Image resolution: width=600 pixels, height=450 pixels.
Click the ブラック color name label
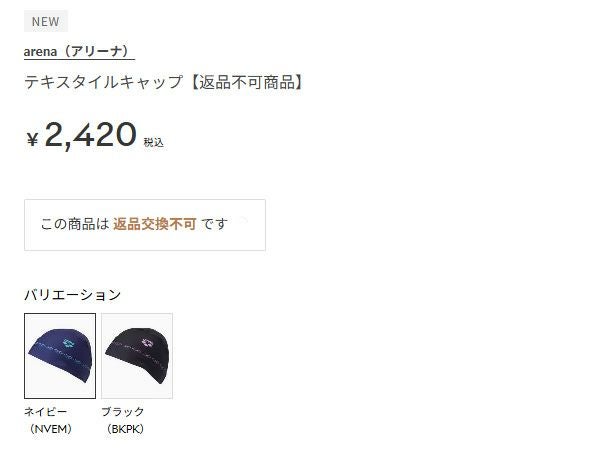(122, 412)
